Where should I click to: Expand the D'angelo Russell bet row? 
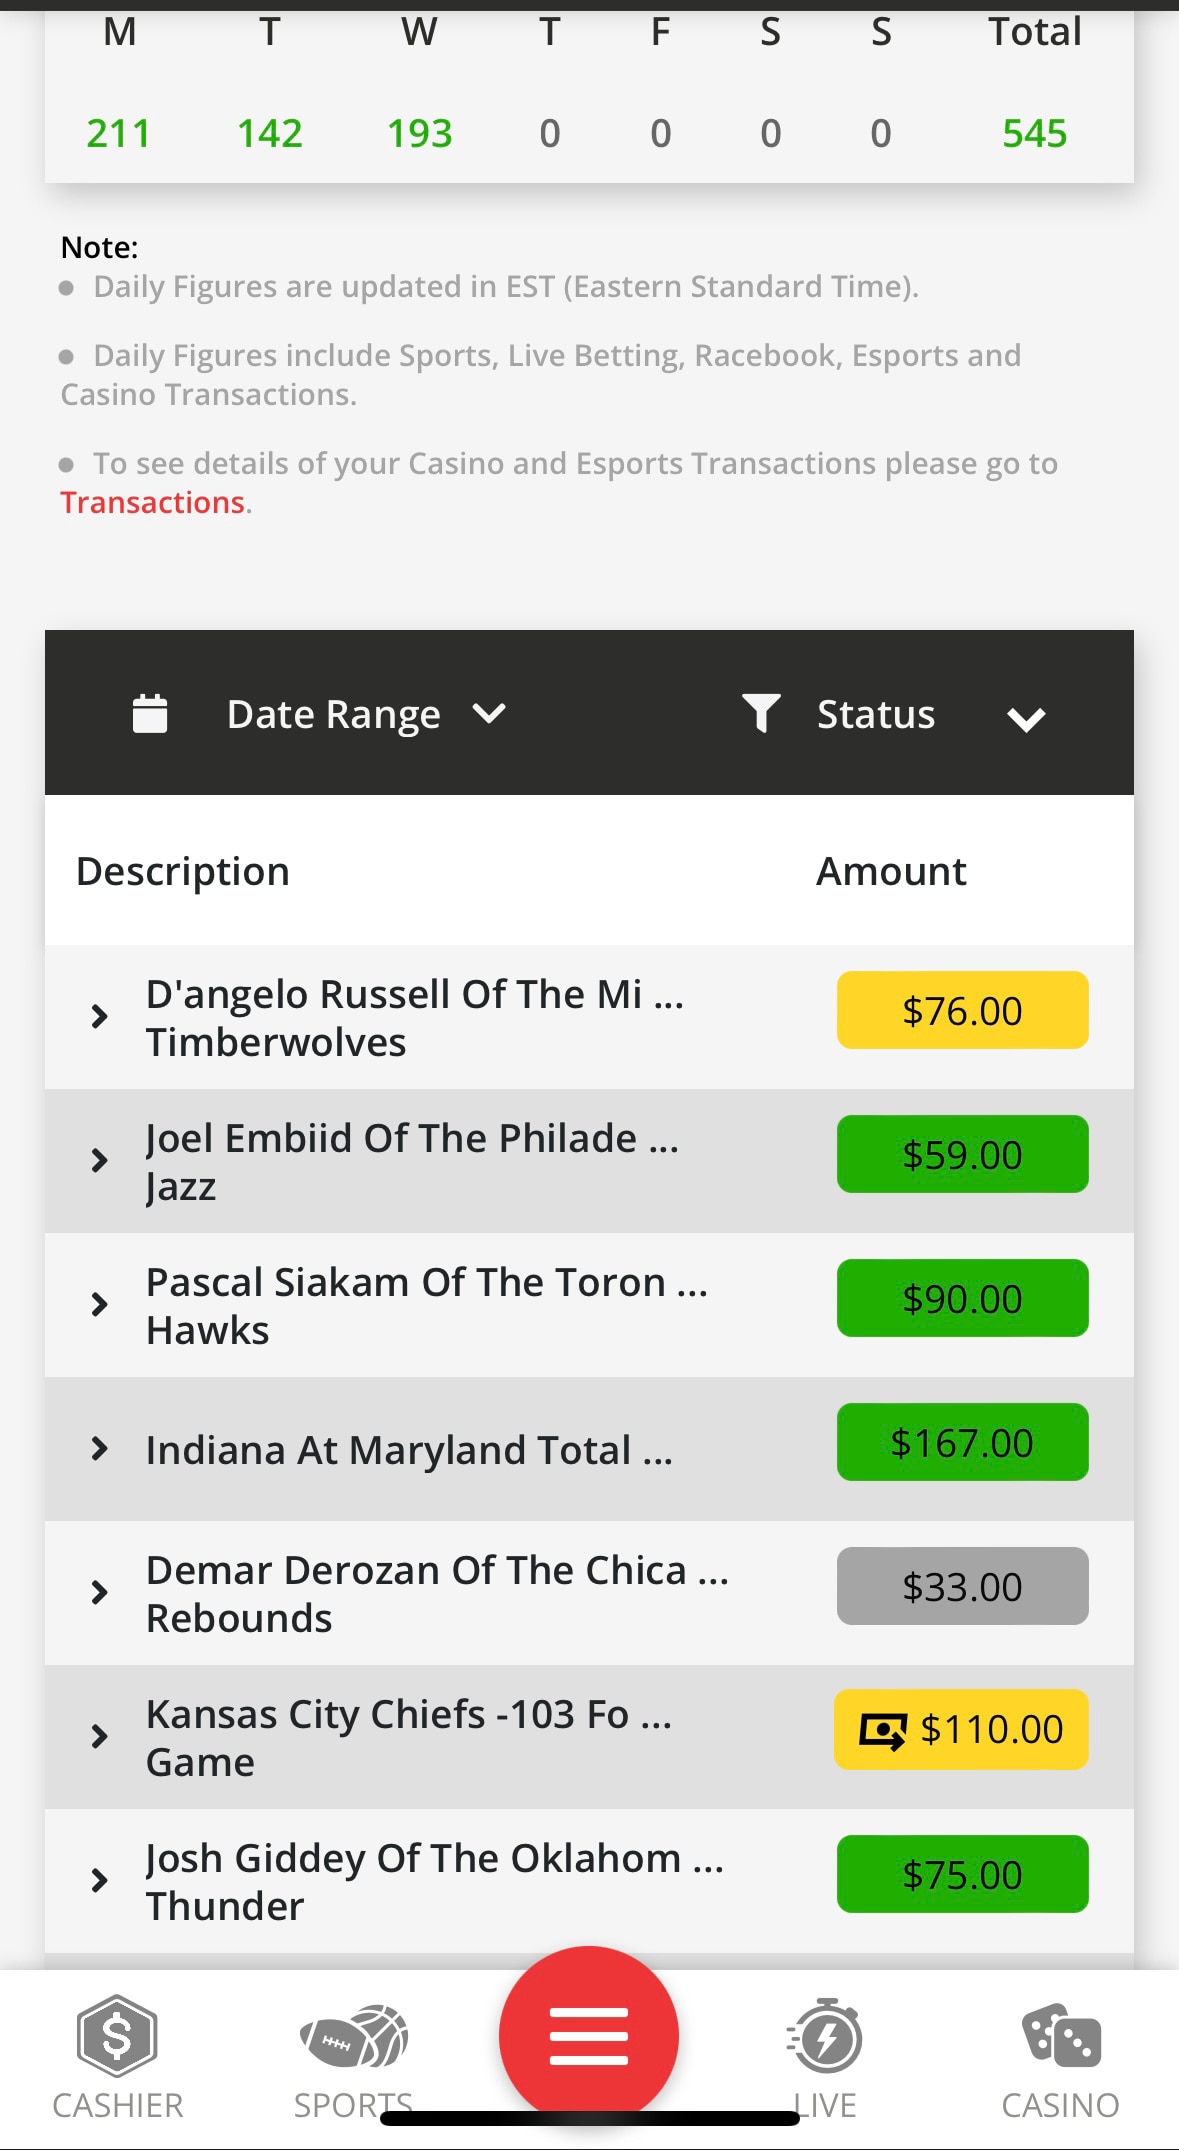click(99, 1017)
